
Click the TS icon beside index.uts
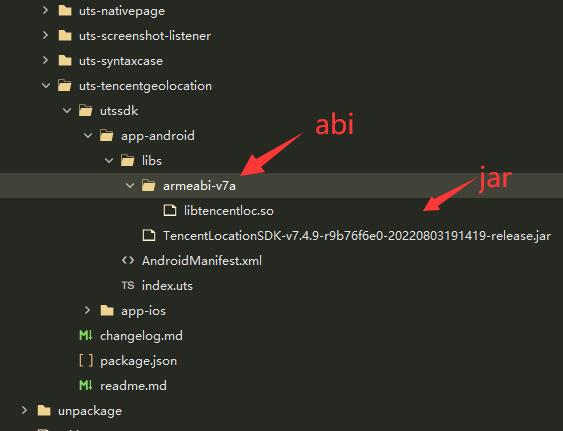click(128, 286)
